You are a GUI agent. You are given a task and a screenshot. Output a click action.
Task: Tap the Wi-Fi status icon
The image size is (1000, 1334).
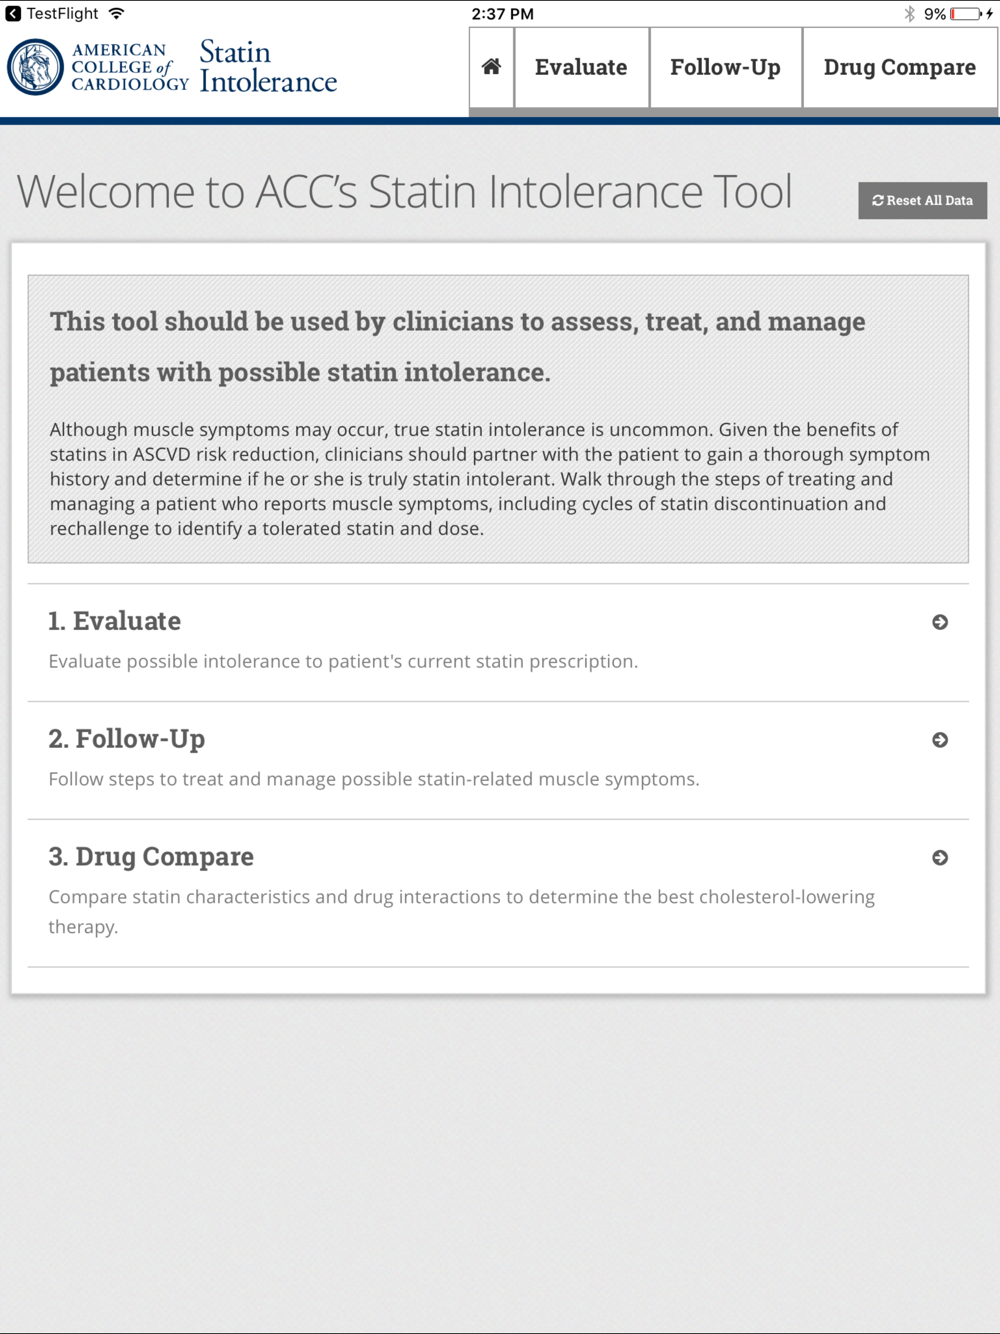[x=117, y=14]
